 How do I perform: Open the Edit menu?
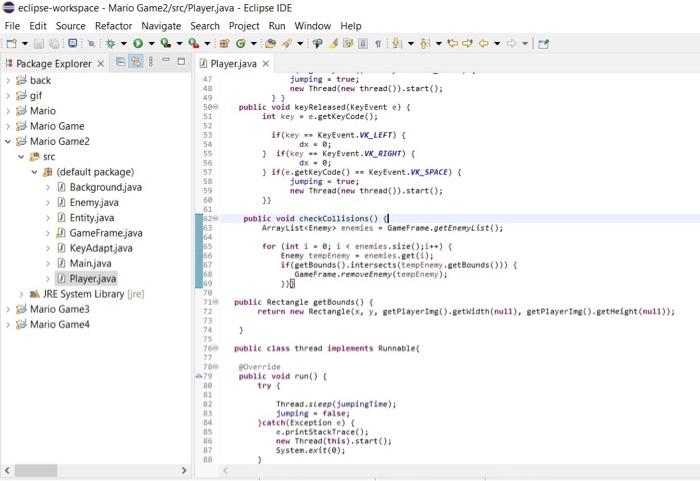pos(38,26)
